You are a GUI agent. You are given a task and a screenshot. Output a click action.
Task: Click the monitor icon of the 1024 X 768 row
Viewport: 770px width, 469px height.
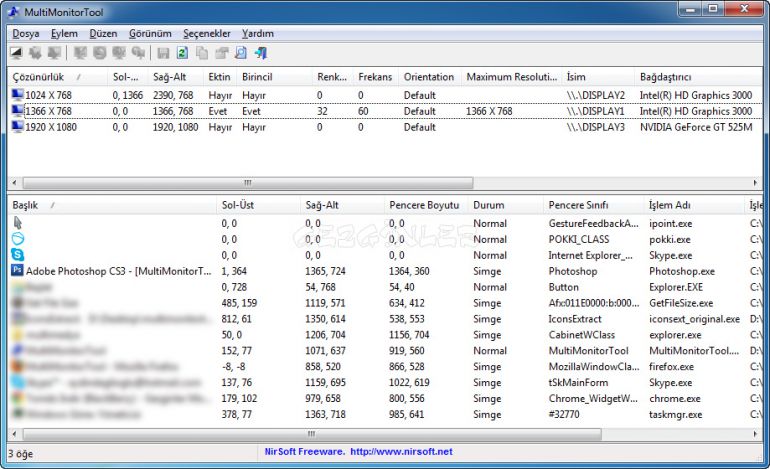tap(18, 95)
